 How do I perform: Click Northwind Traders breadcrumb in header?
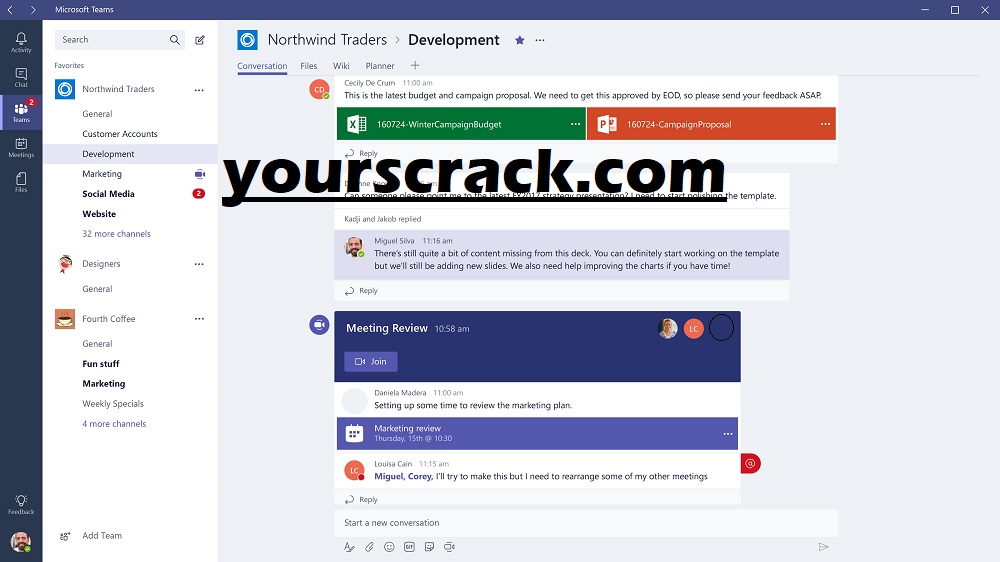[327, 40]
